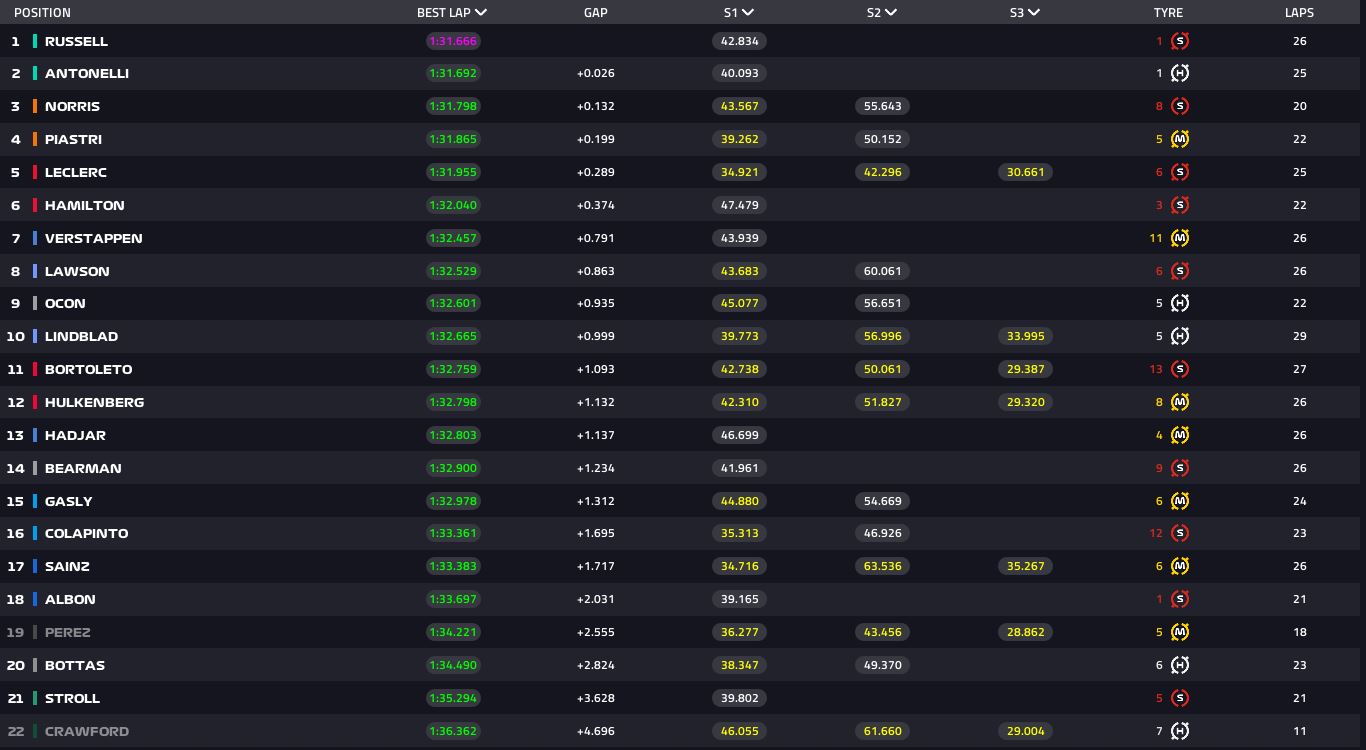Click Norris's orange team color bar

tap(35, 106)
